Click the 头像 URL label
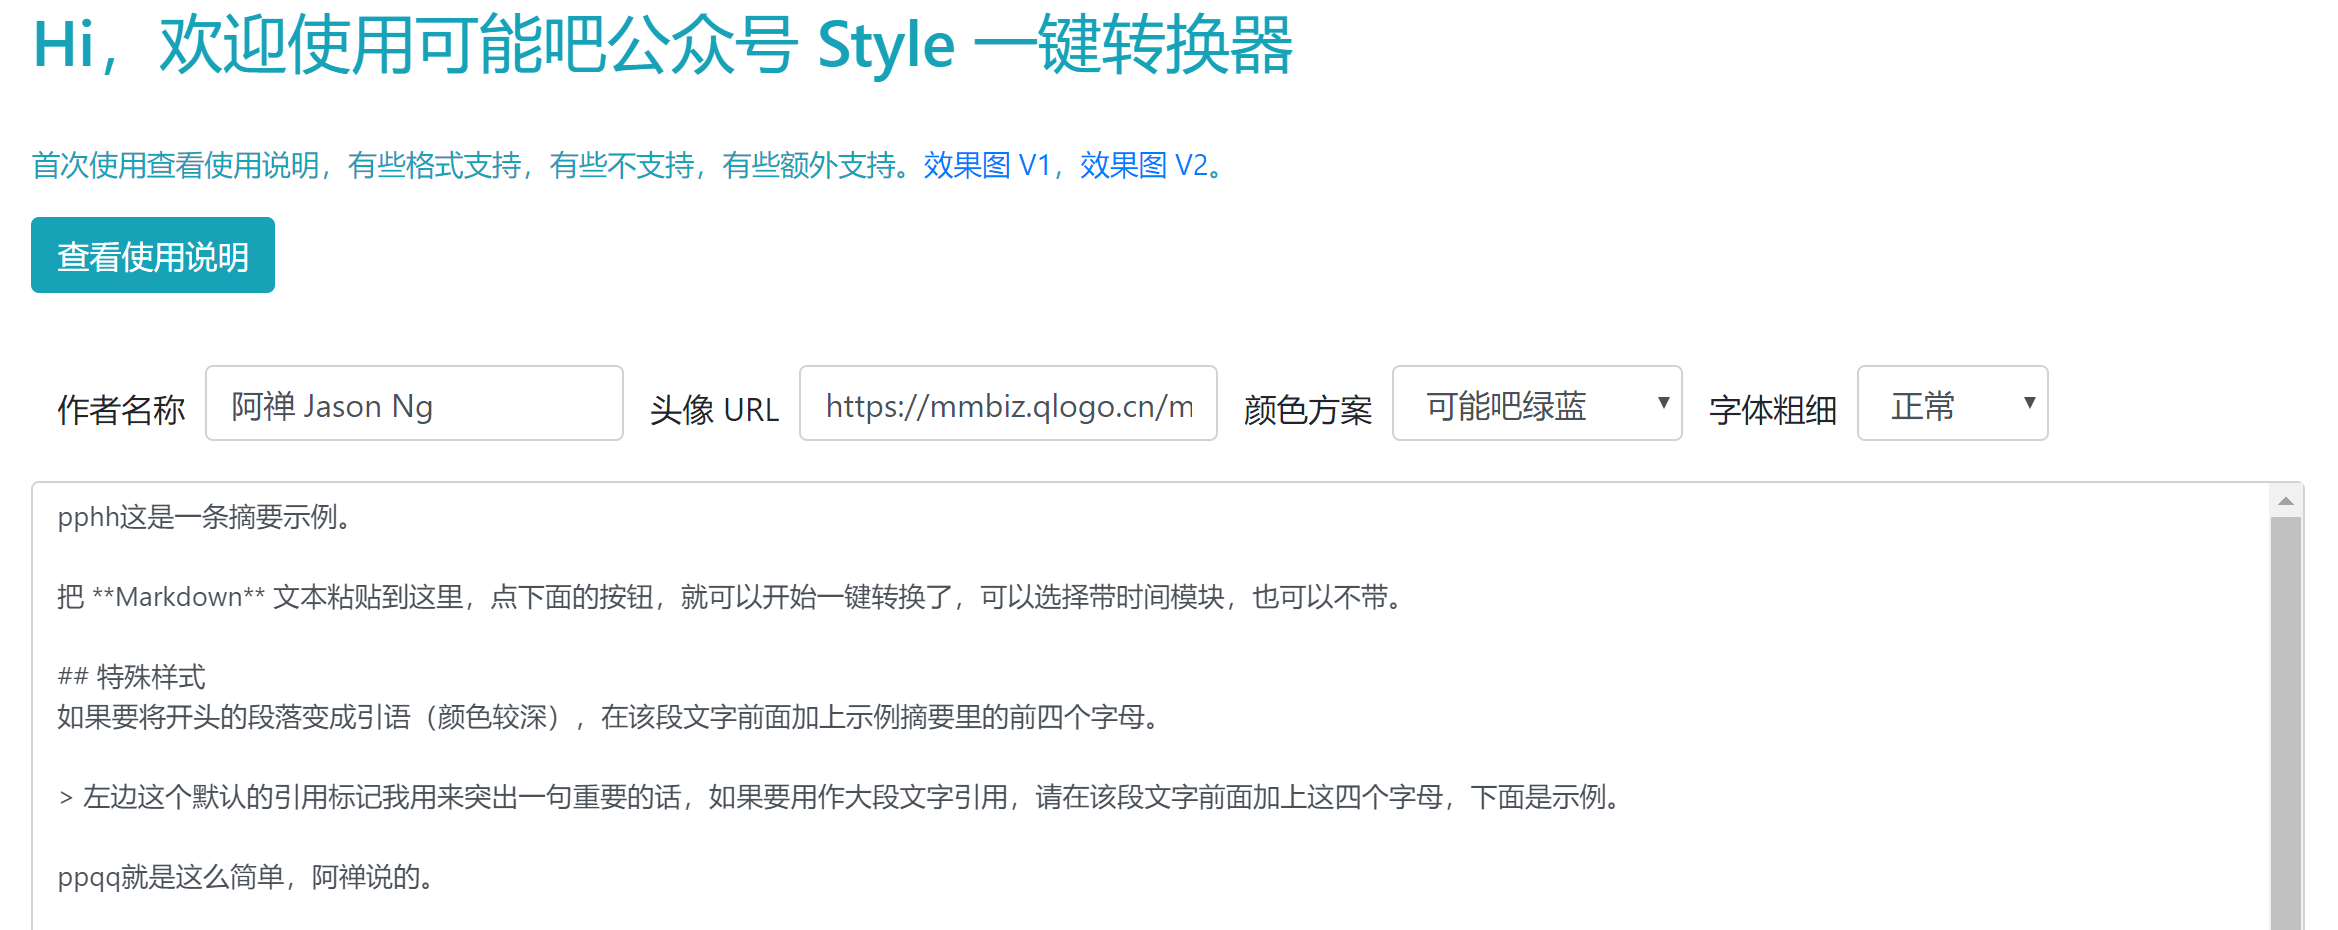The height and width of the screenshot is (930, 2338). click(x=714, y=410)
